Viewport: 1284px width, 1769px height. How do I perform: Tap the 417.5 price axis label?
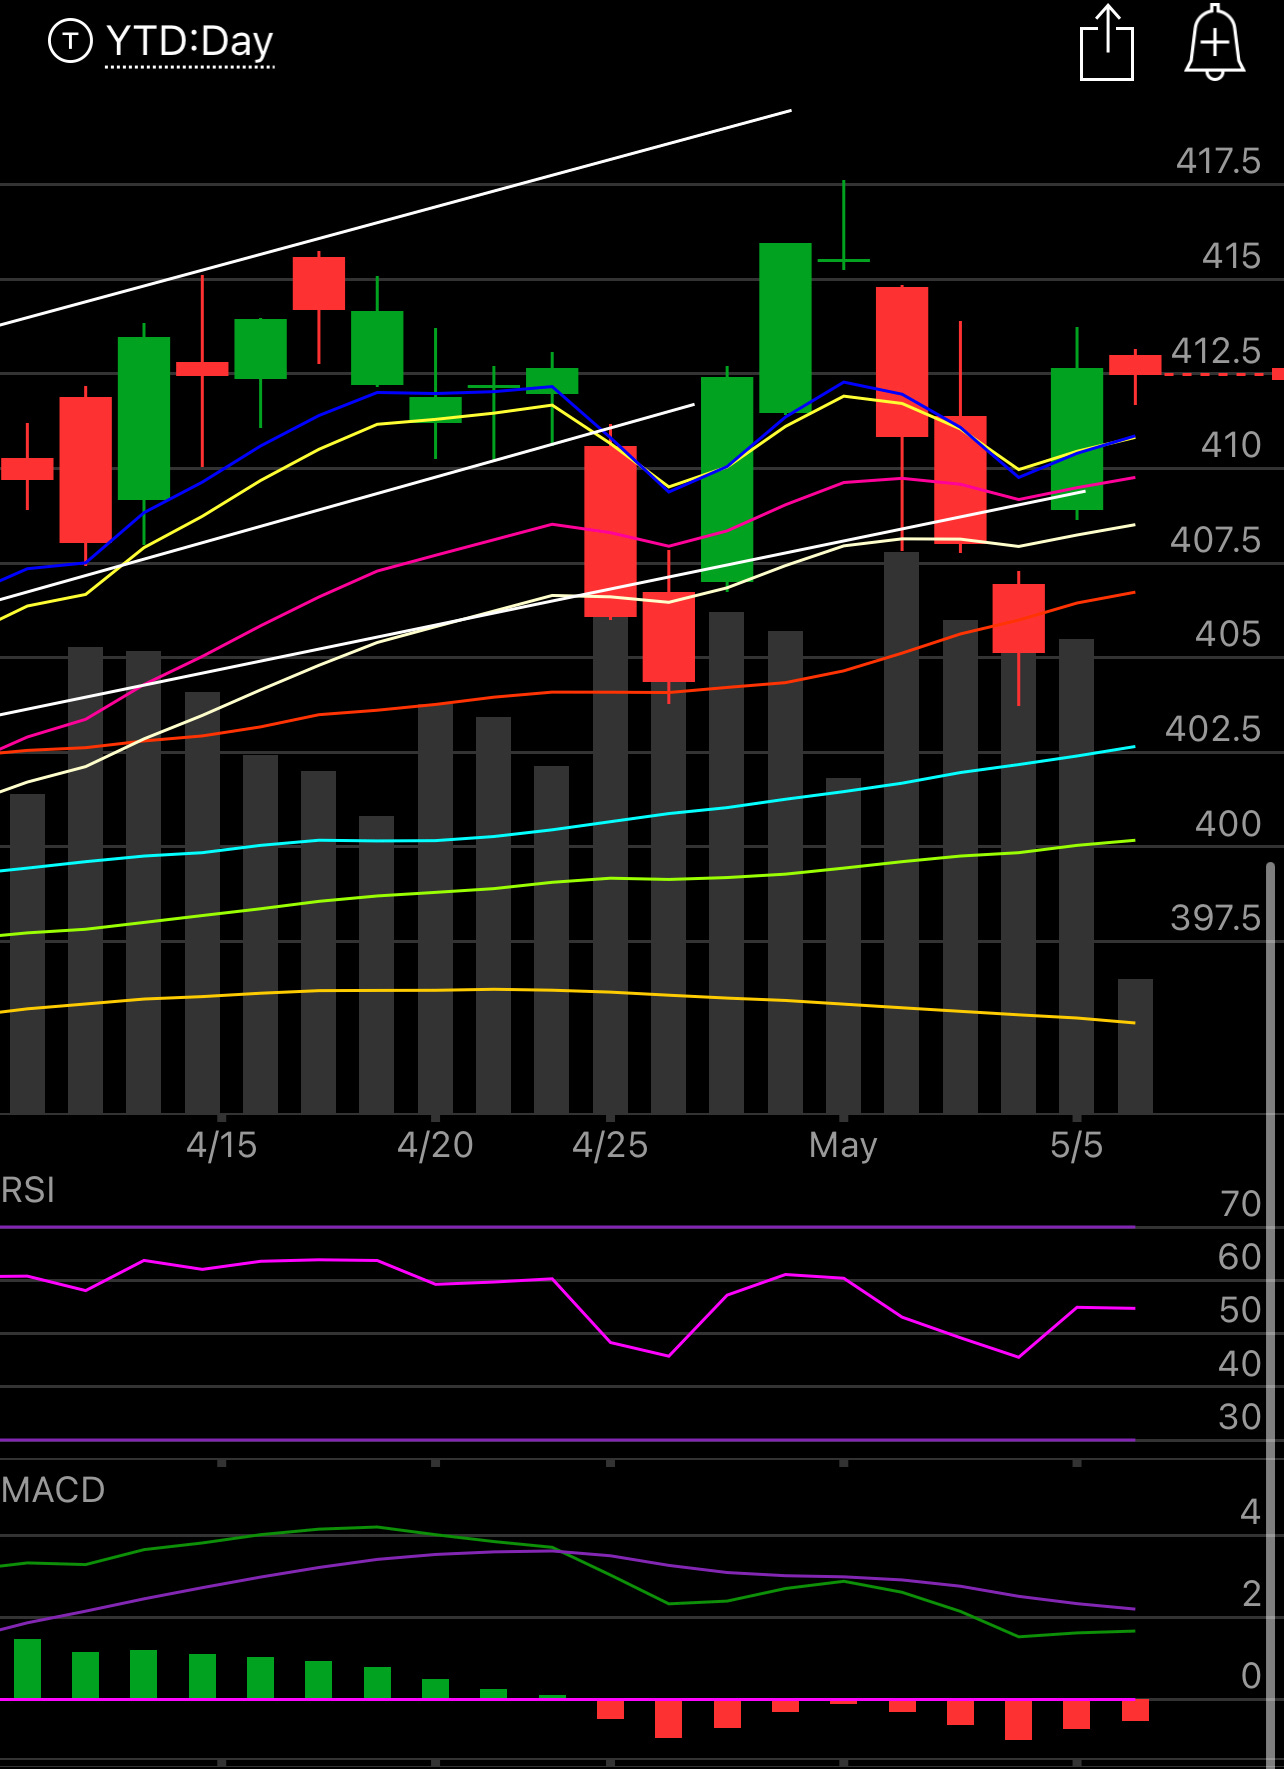pos(1218,161)
